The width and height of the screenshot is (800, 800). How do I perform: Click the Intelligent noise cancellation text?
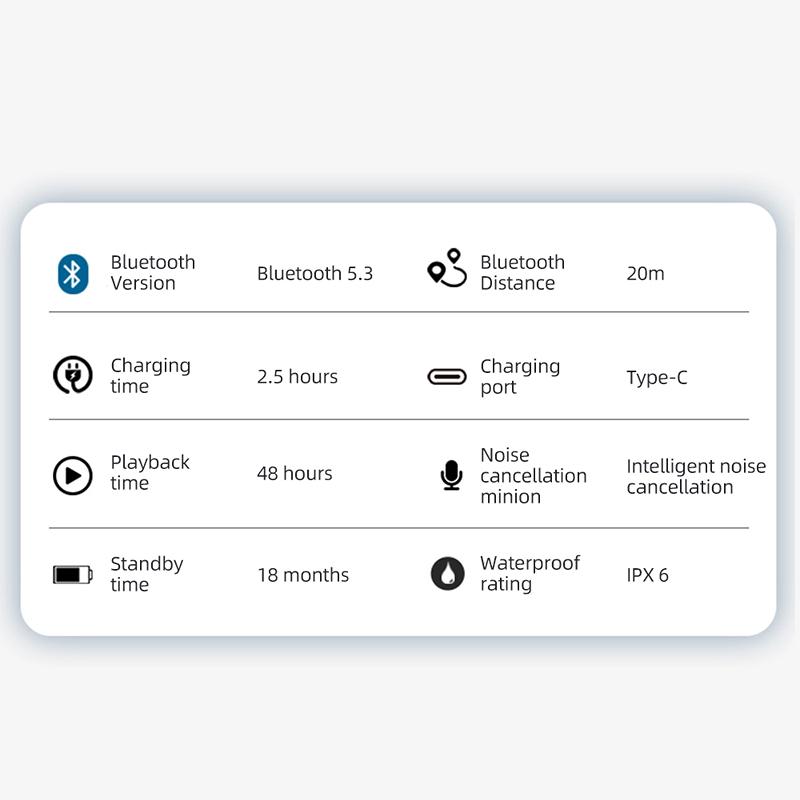[x=696, y=477]
